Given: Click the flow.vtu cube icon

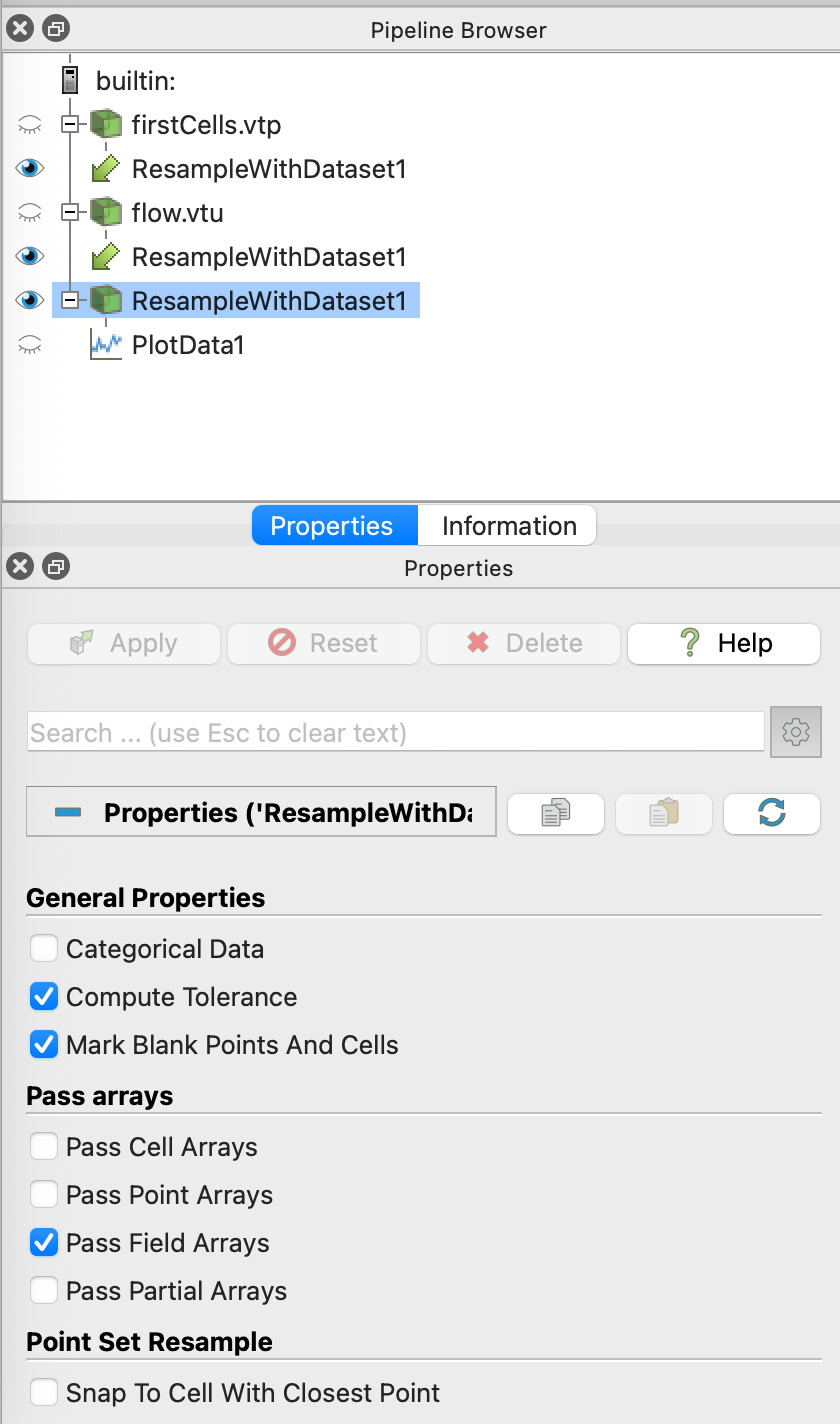Looking at the screenshot, I should click(x=105, y=213).
